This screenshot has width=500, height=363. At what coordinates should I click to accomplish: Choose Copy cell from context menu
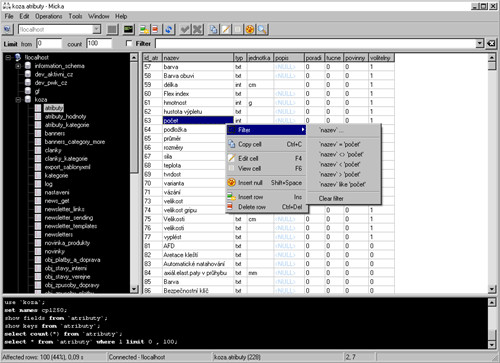click(x=266, y=144)
